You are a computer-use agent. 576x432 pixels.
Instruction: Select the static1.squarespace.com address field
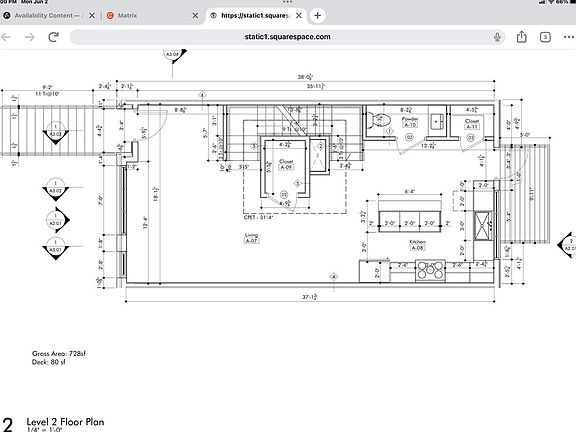(287, 37)
